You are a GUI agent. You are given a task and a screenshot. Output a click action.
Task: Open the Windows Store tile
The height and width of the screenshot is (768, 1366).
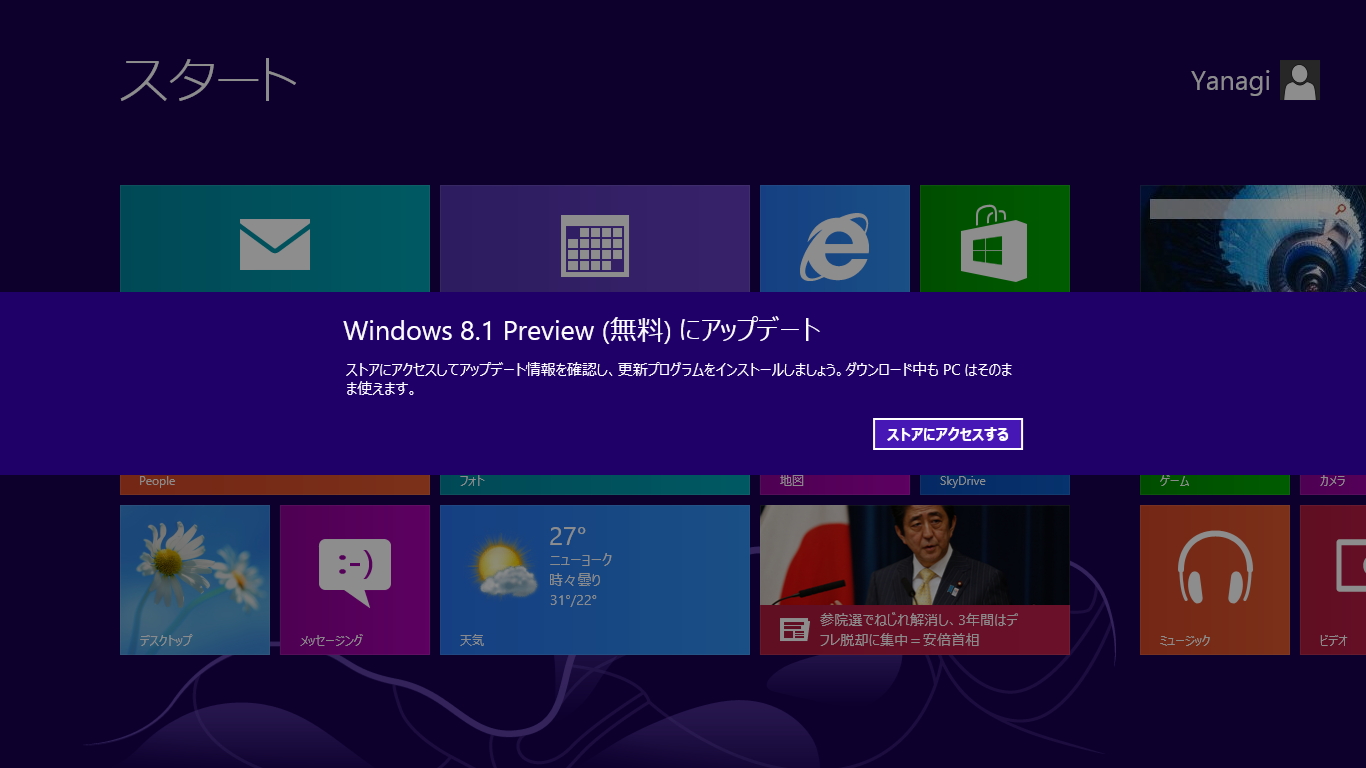tap(994, 238)
